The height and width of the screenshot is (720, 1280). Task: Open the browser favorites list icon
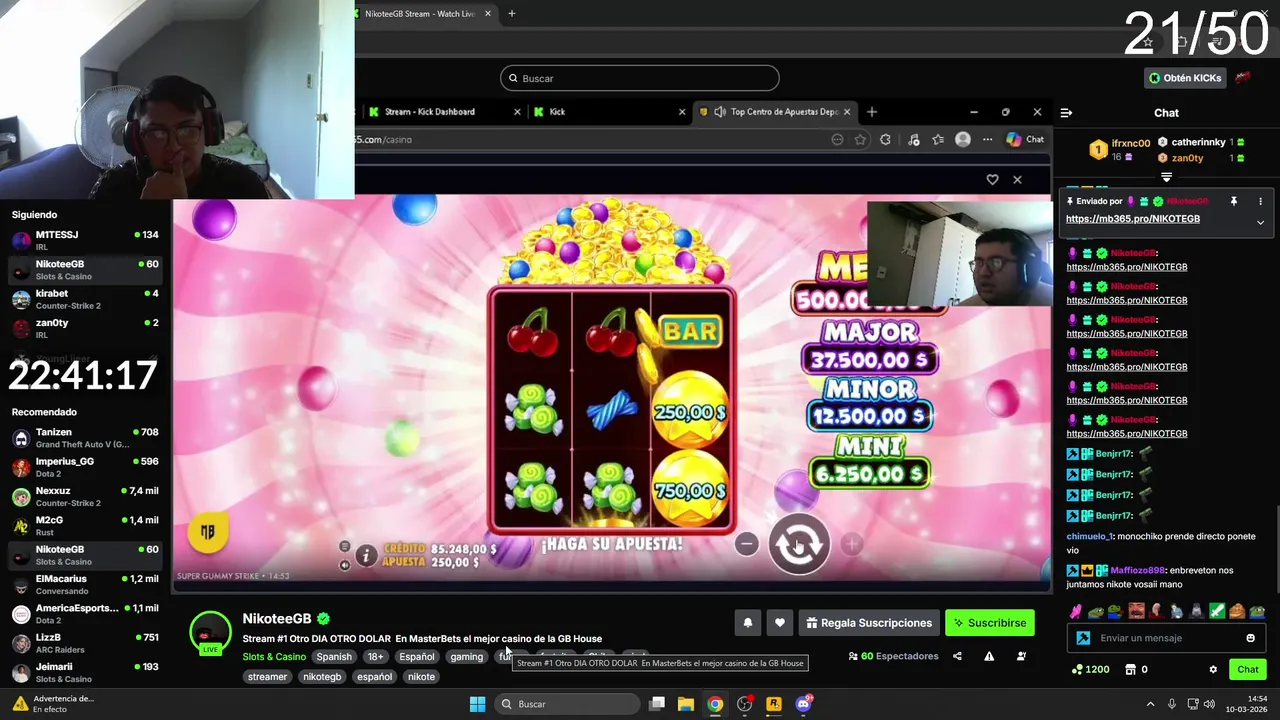[938, 140]
